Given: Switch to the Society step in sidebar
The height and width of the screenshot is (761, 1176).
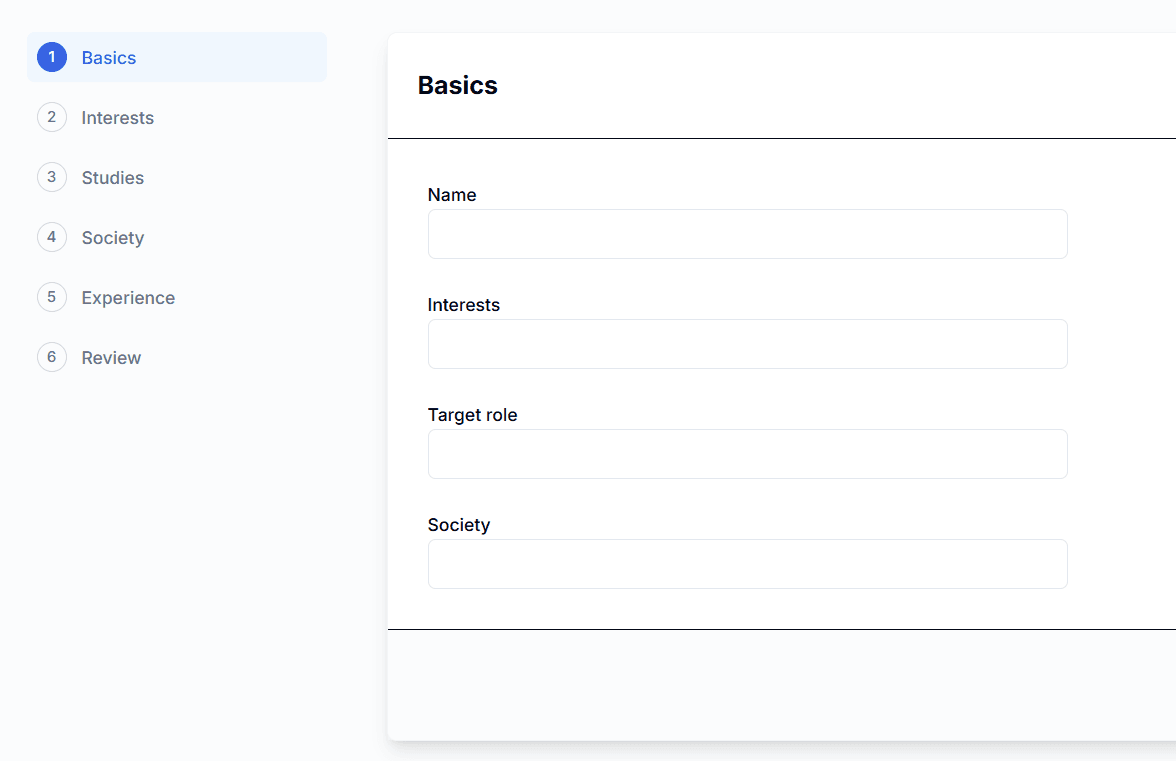Looking at the screenshot, I should click(x=113, y=238).
